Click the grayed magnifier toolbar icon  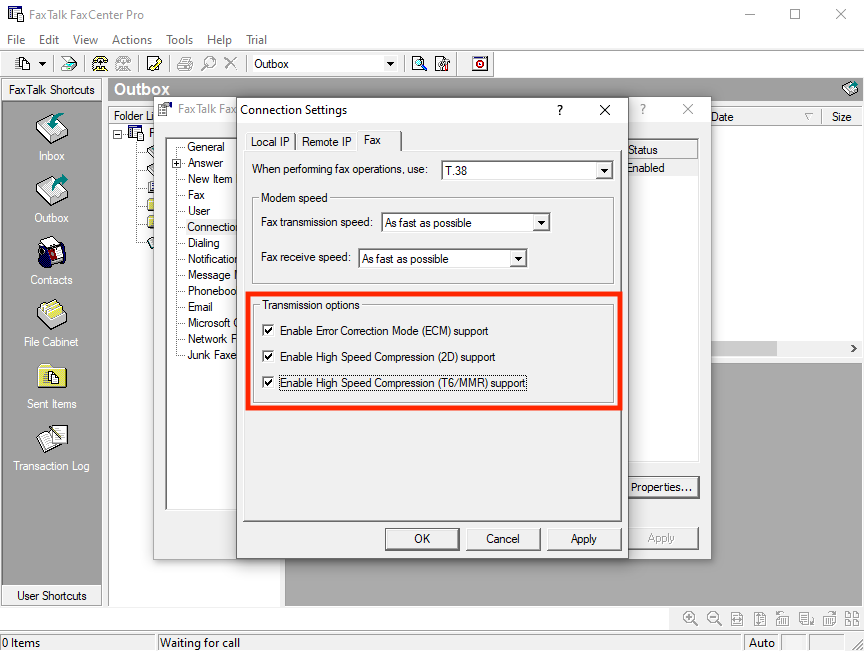pos(208,64)
